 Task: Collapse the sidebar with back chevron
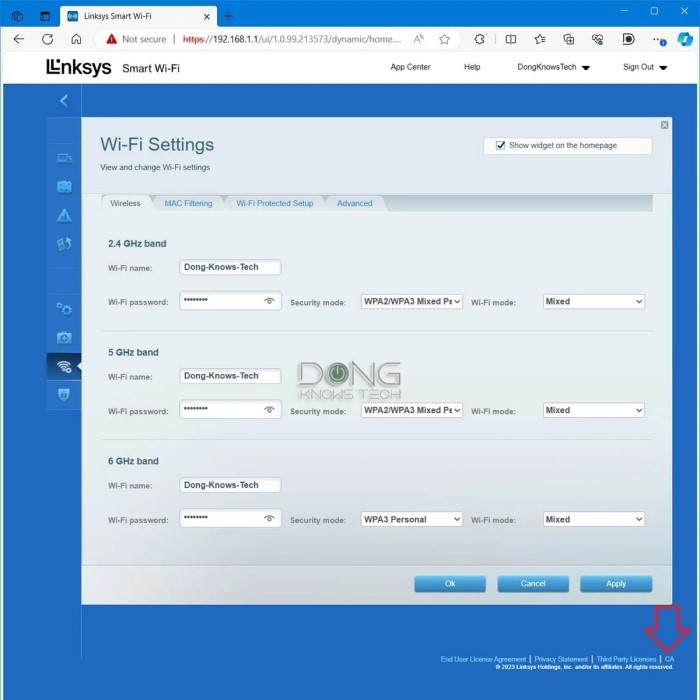(x=64, y=100)
